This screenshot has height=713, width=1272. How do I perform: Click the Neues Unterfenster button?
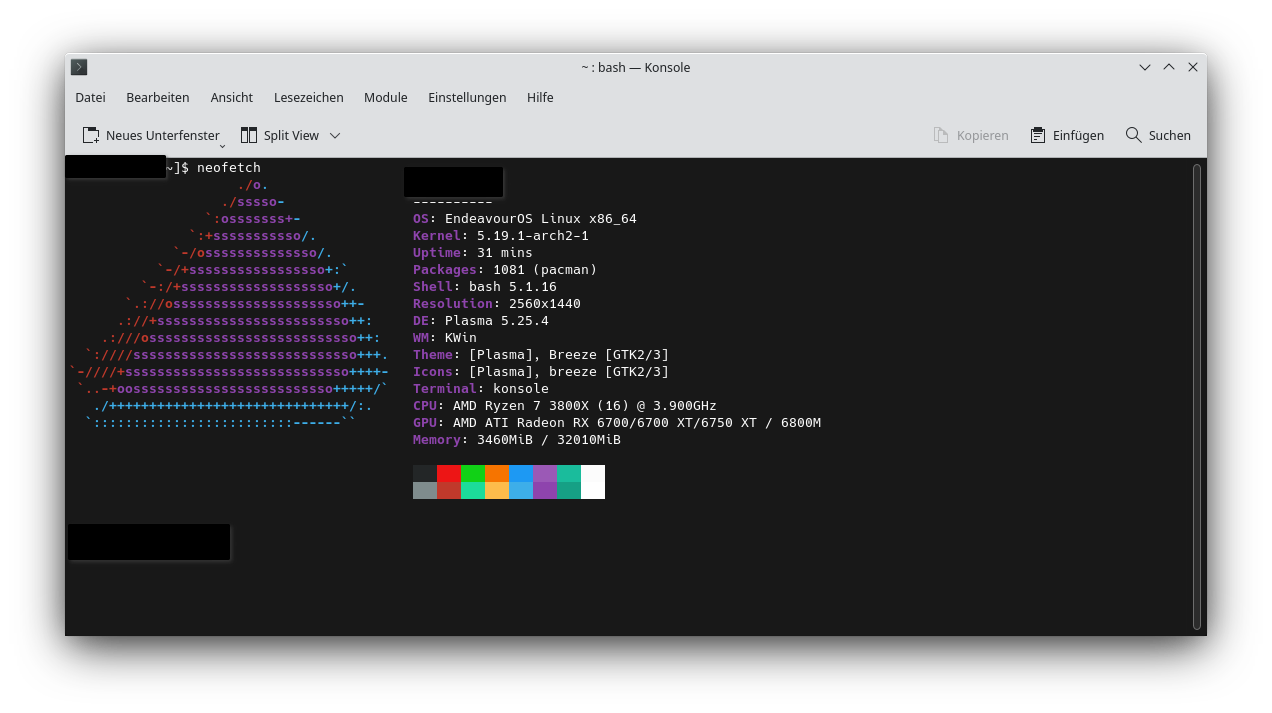point(150,135)
